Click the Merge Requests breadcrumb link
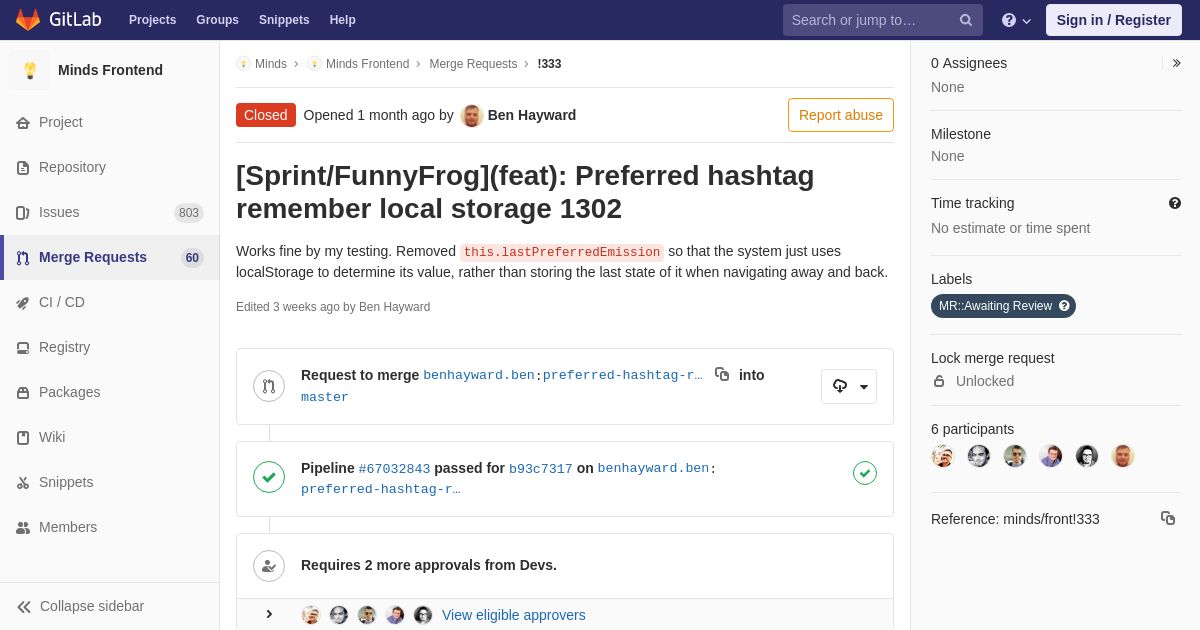Viewport: 1200px width, 630px height. coord(473,64)
